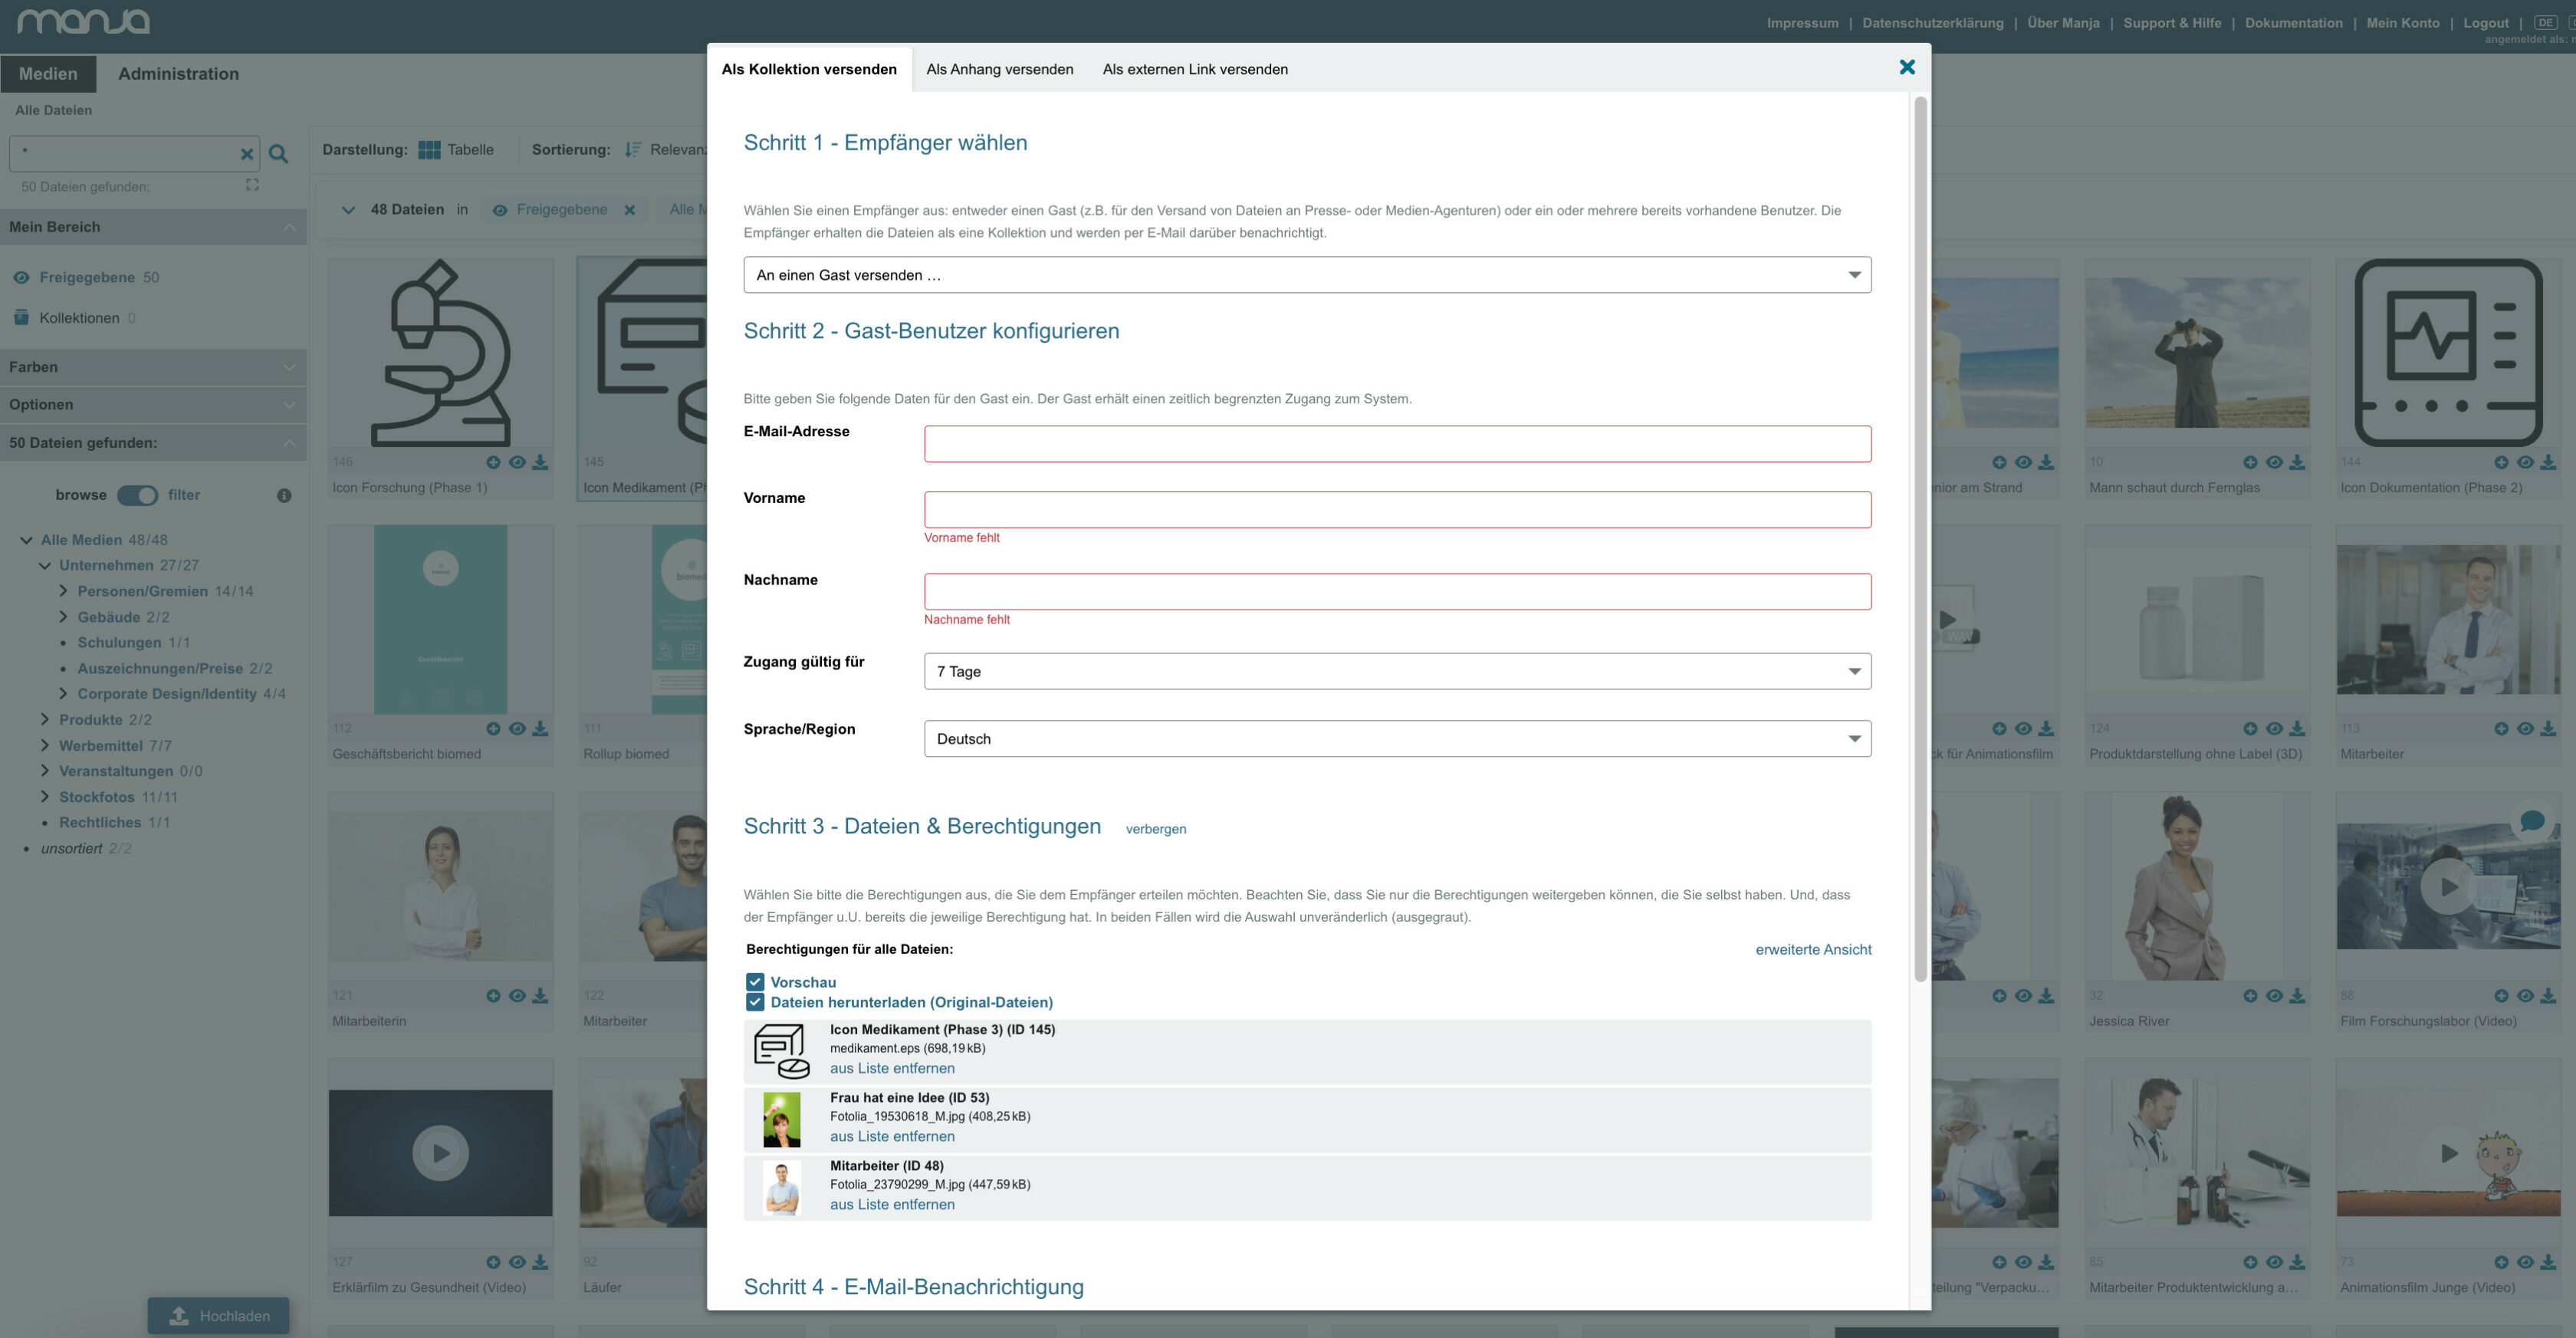Viewport: 2576px width, 1338px height.
Task: Click the Relevanz sort order icon
Action: pyautogui.click(x=632, y=150)
